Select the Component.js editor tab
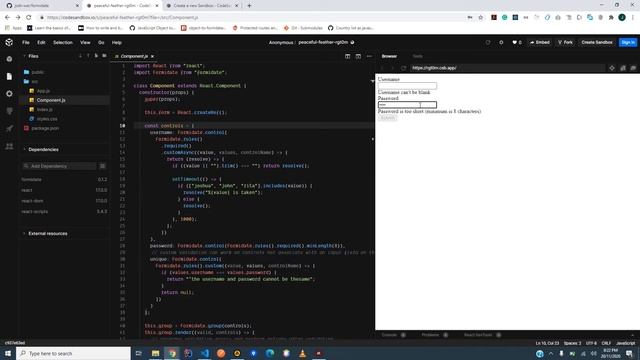 point(134,56)
